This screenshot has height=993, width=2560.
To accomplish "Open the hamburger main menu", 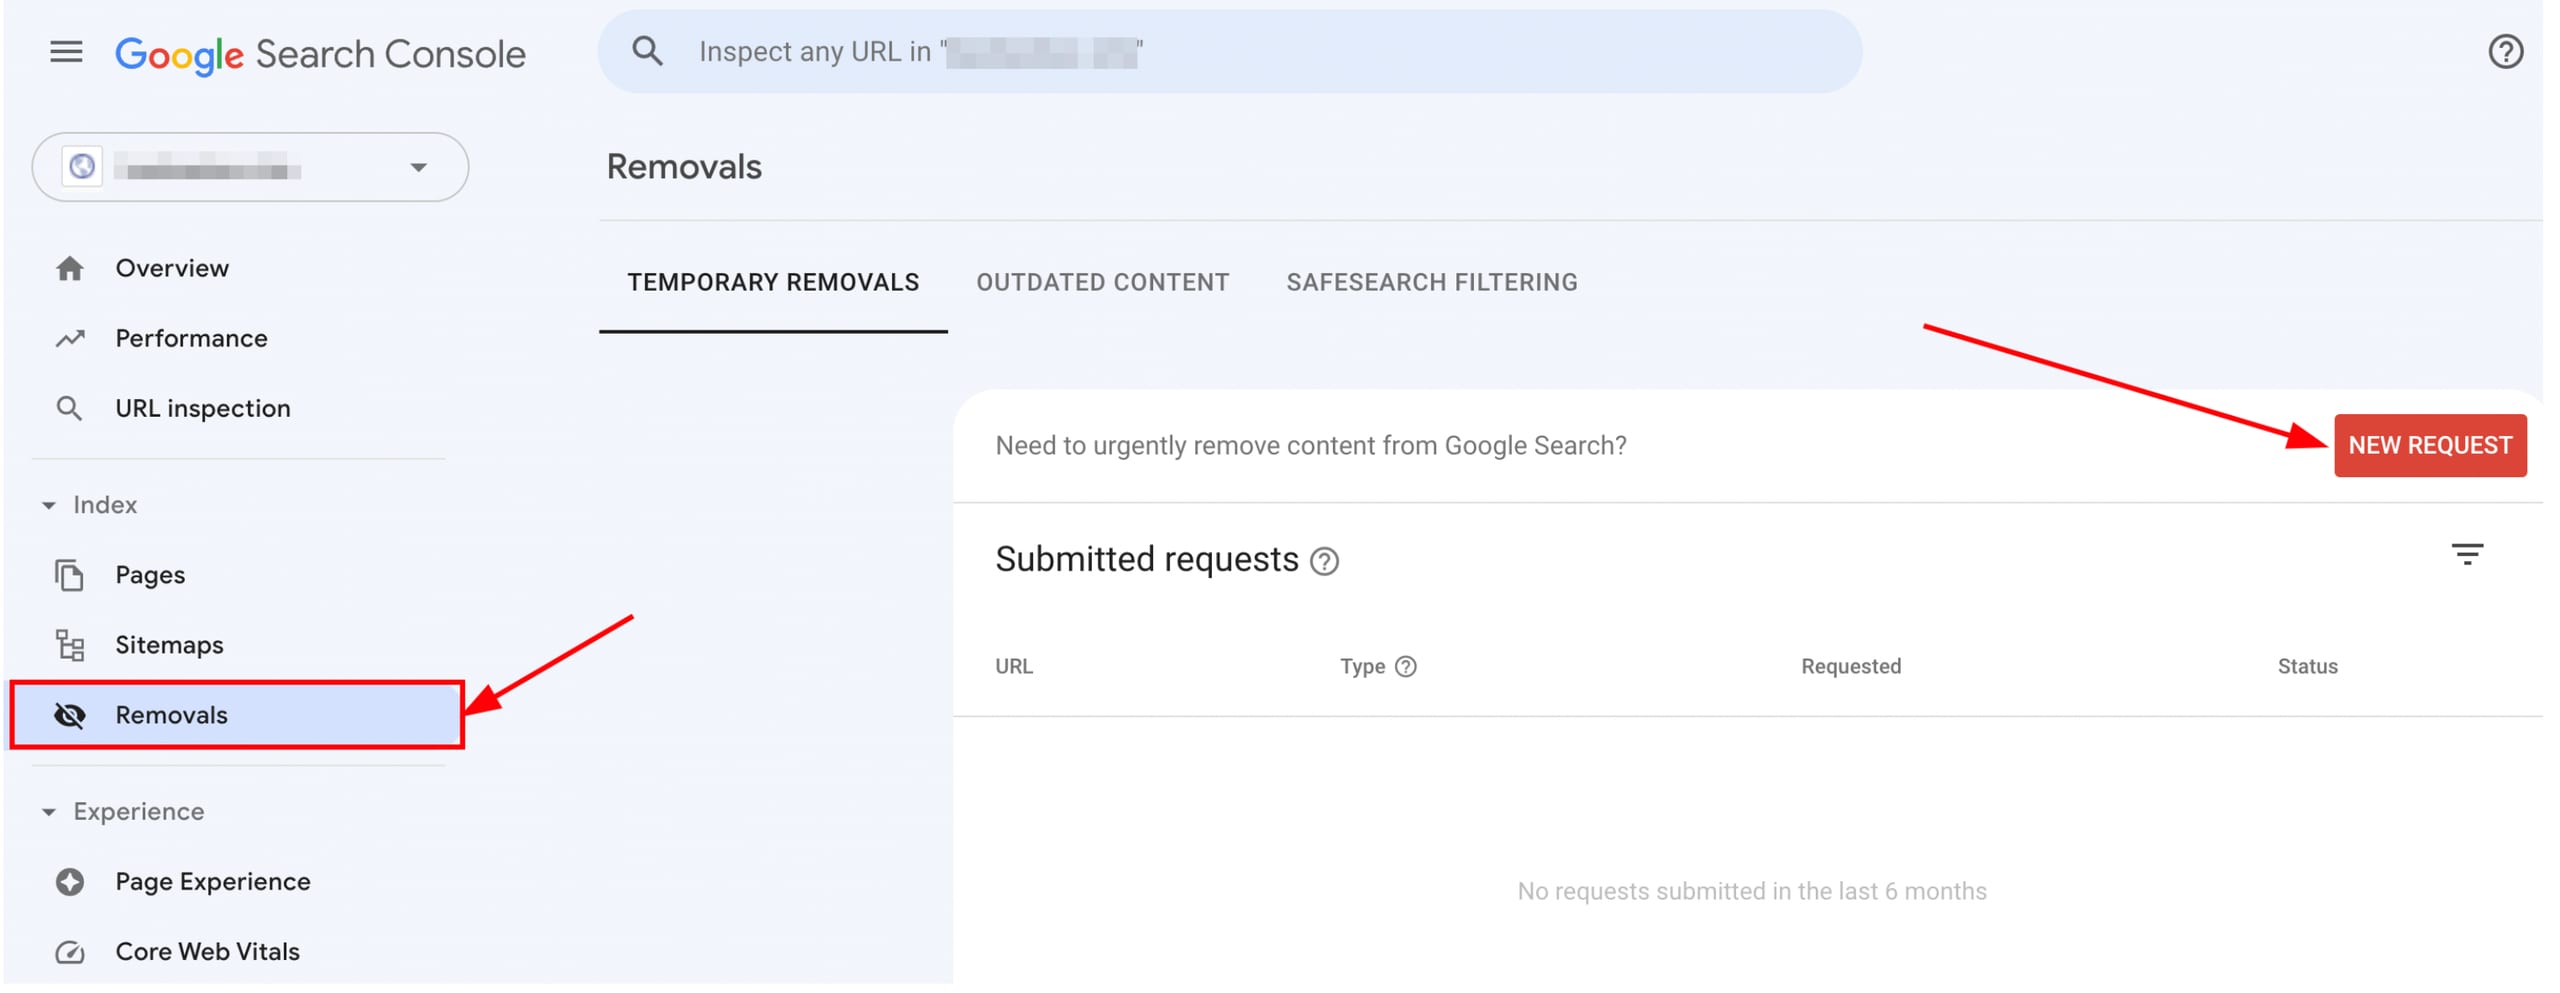I will 66,52.
